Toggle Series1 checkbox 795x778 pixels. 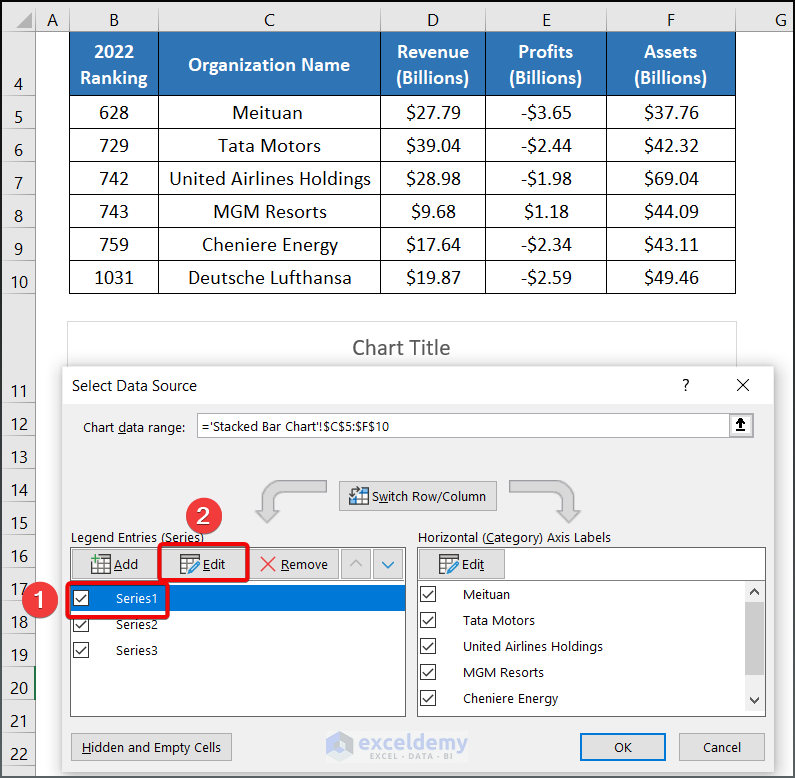(81, 598)
